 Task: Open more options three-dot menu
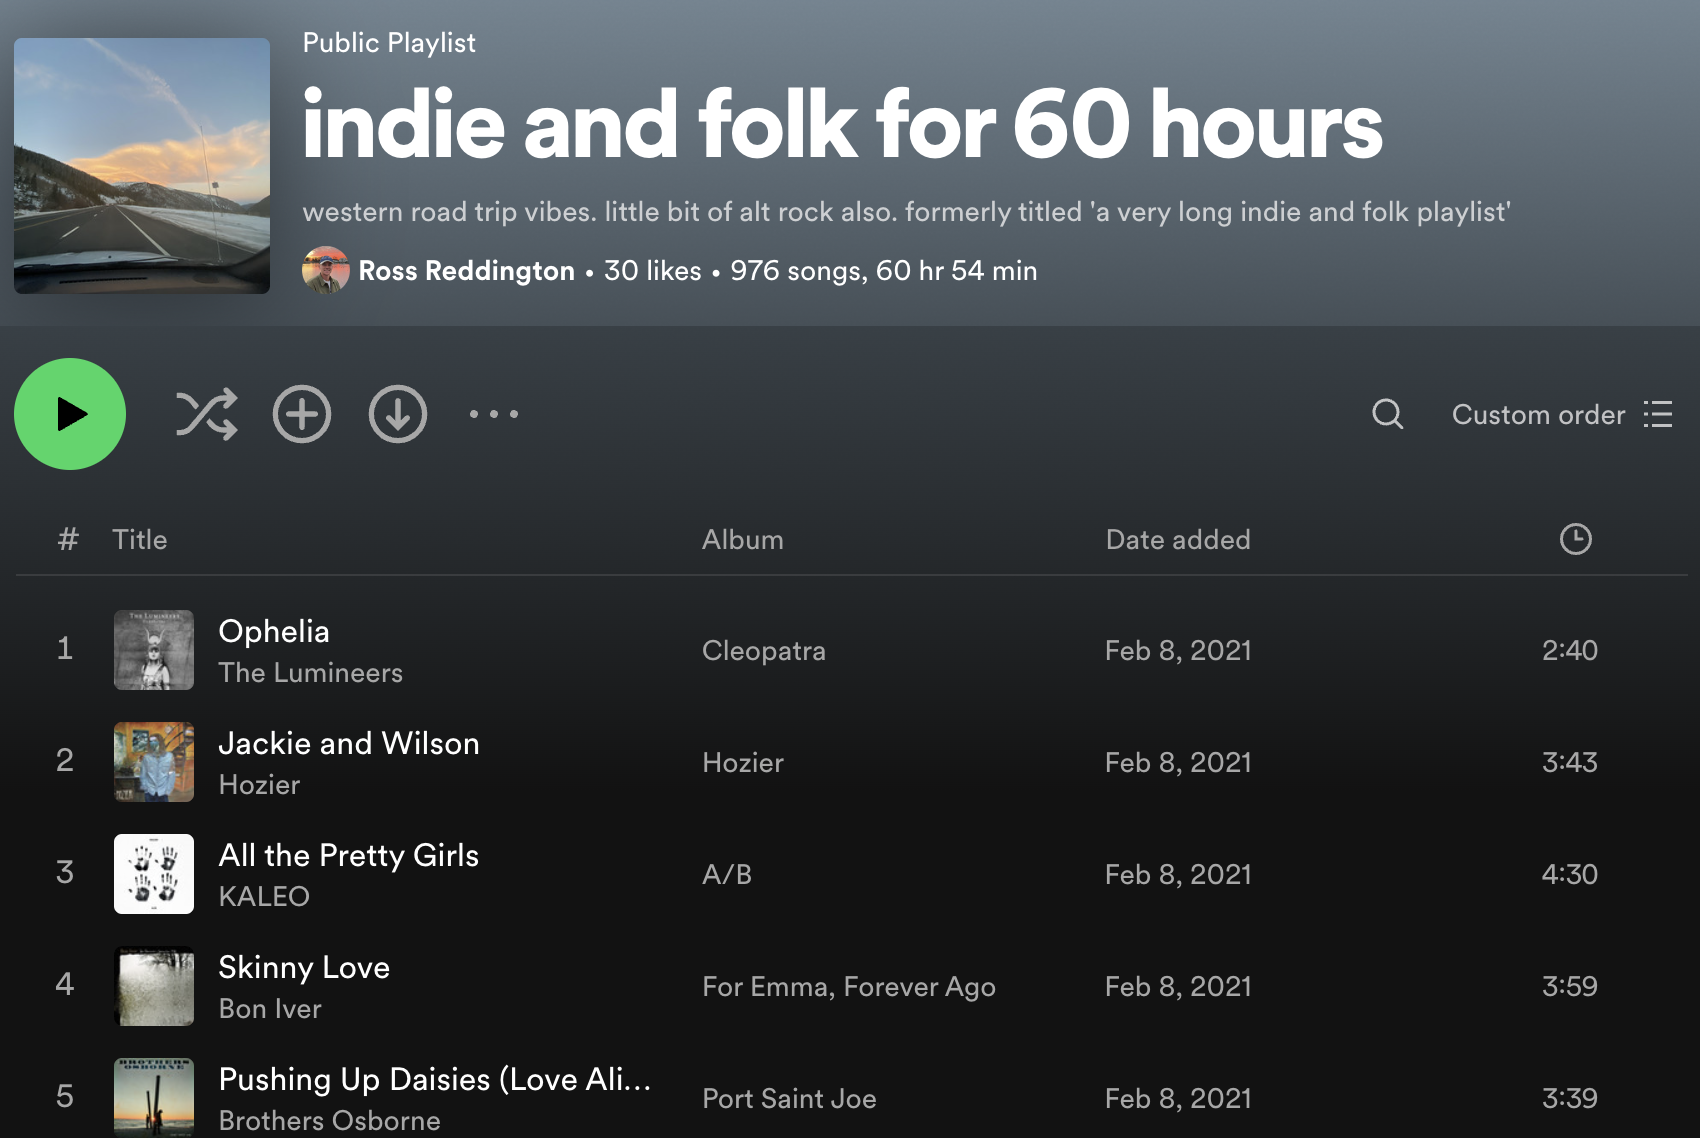(x=494, y=414)
